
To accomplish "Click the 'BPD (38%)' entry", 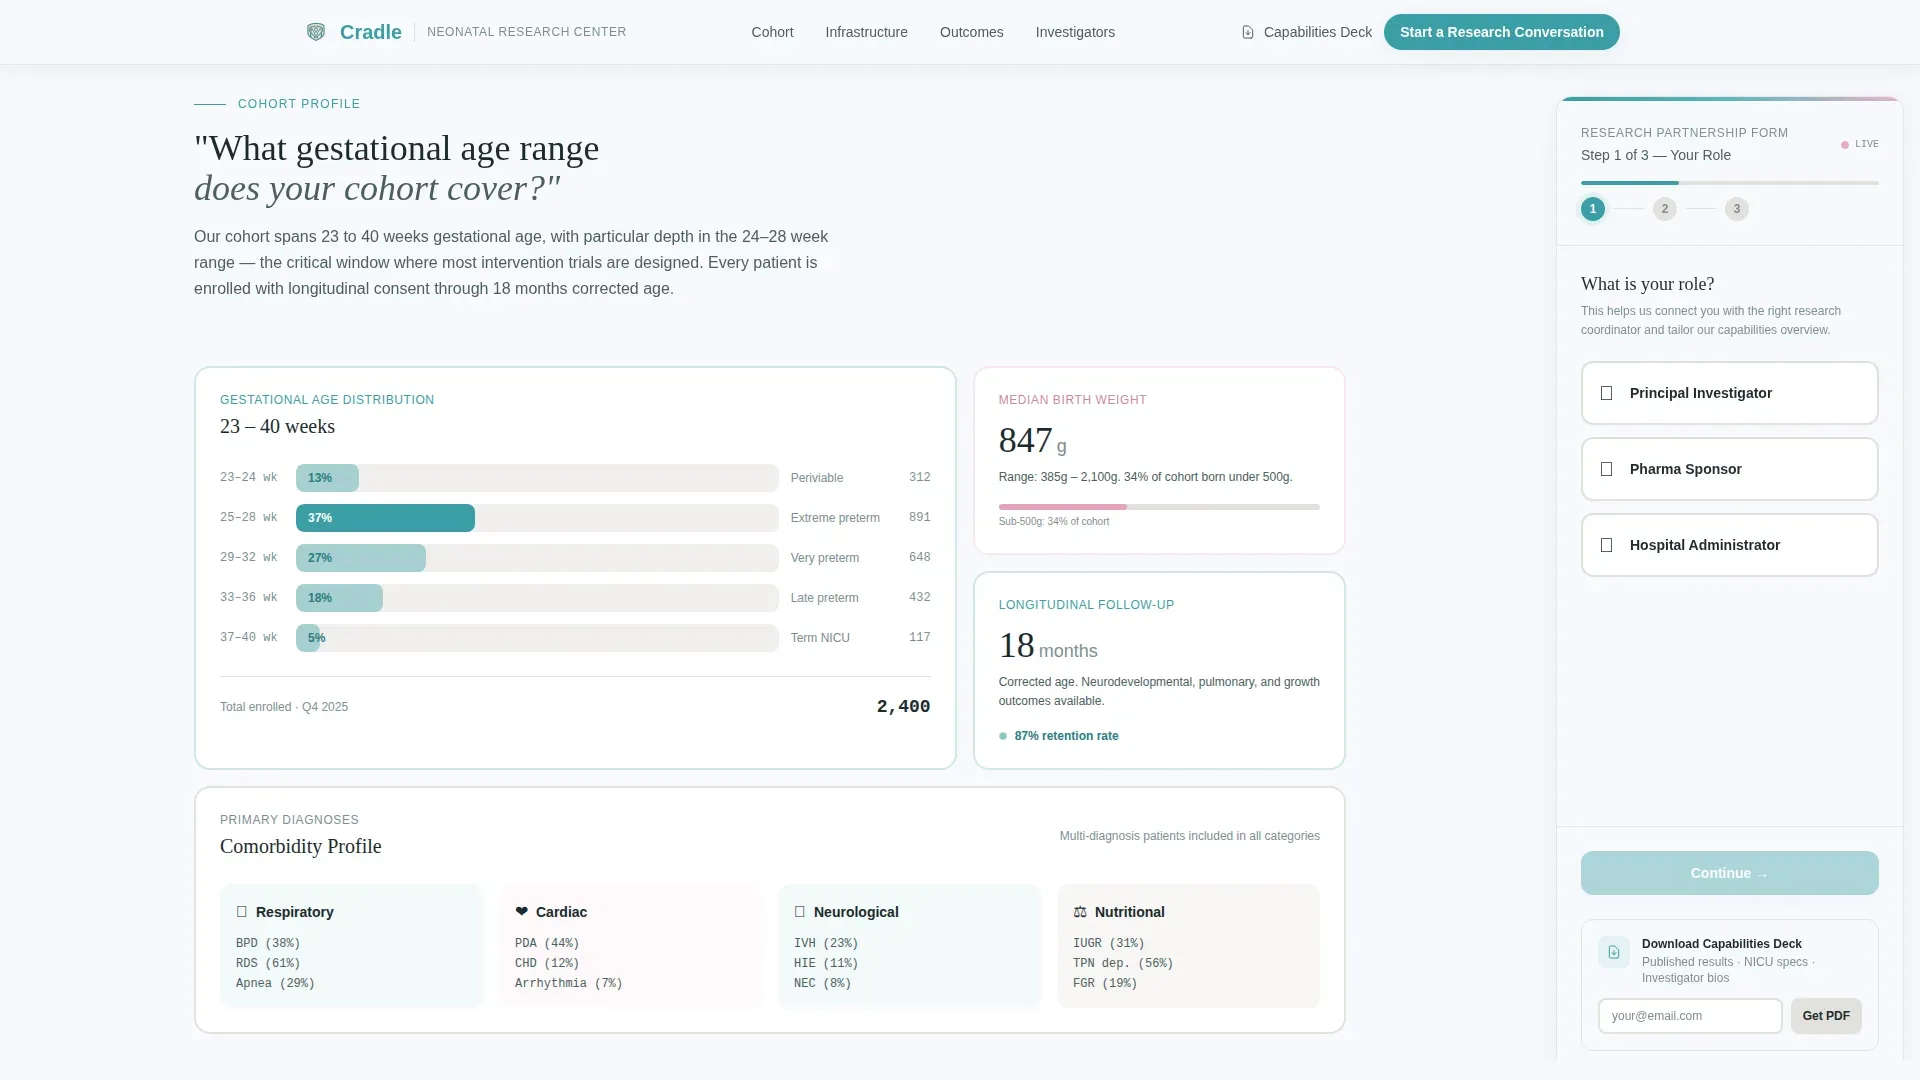I will (x=268, y=943).
